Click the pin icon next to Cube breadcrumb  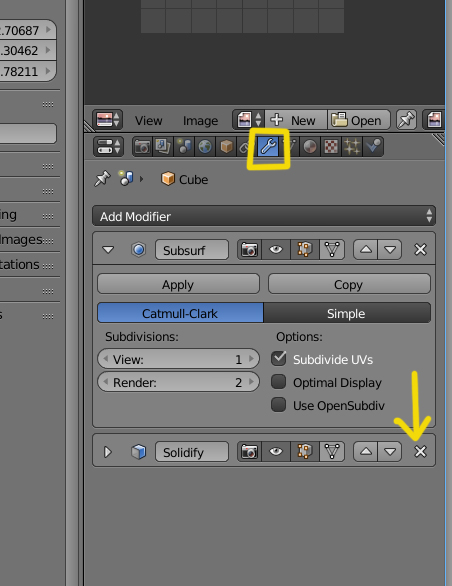[x=102, y=179]
